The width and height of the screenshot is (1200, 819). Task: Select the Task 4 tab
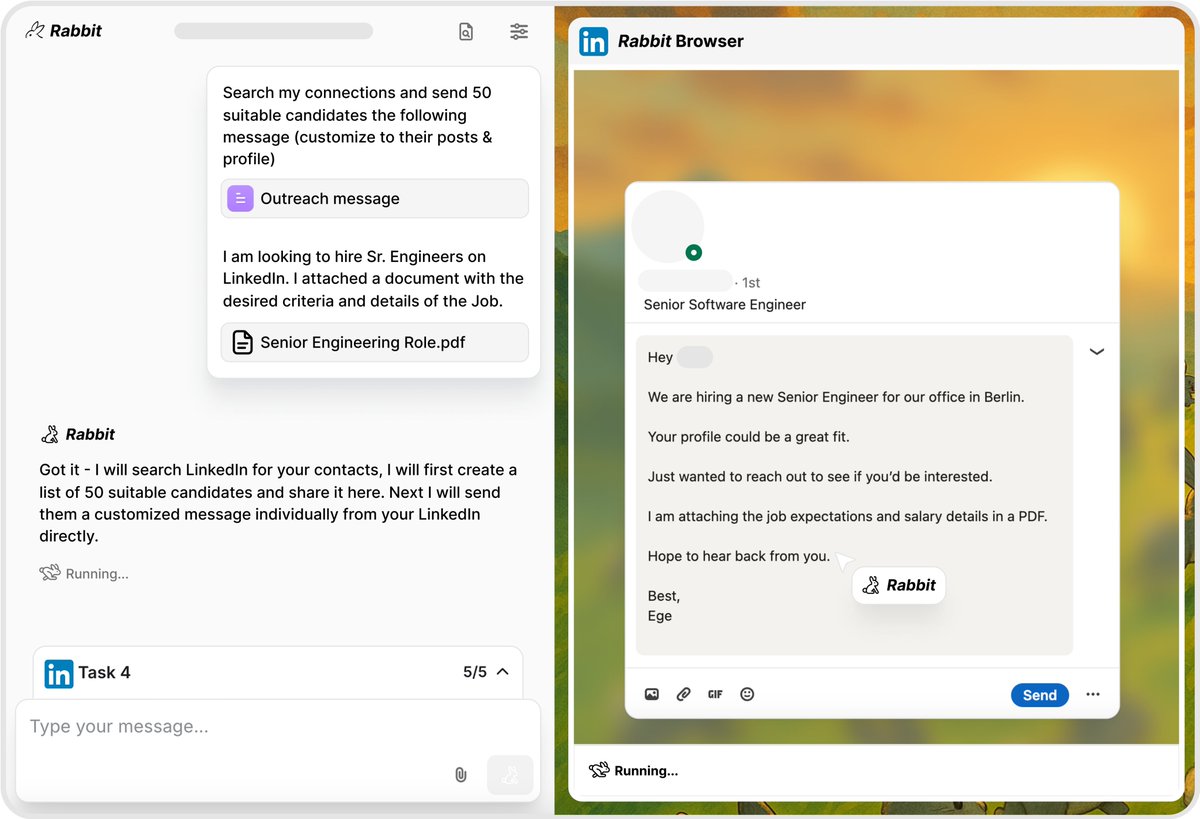point(104,672)
